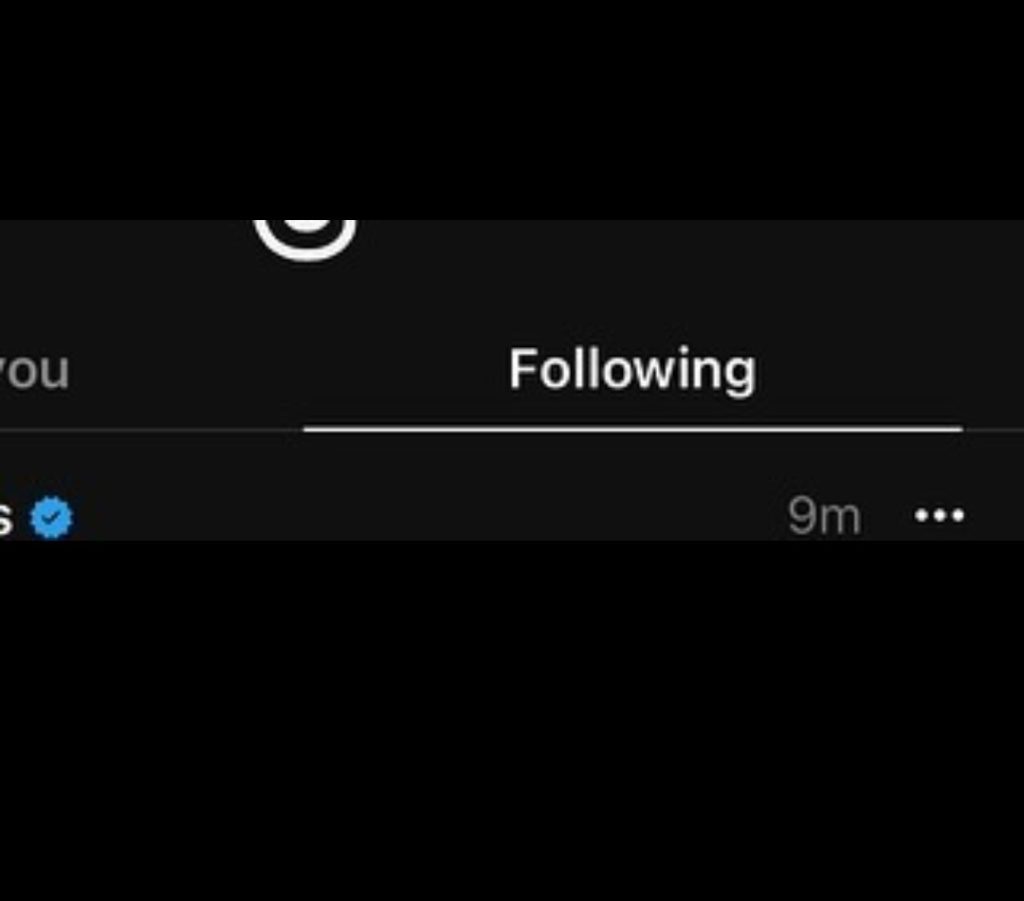
Task: Tap the white circular logo icon
Action: pos(306,240)
